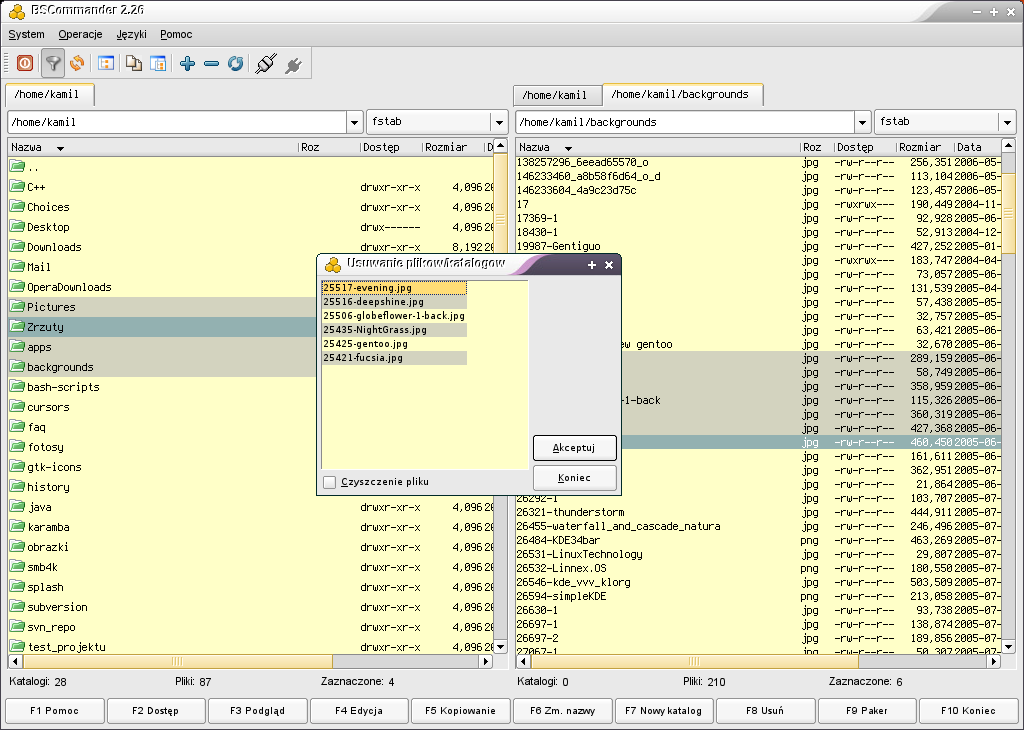Click the copy documents toolbar icon

tap(133, 63)
